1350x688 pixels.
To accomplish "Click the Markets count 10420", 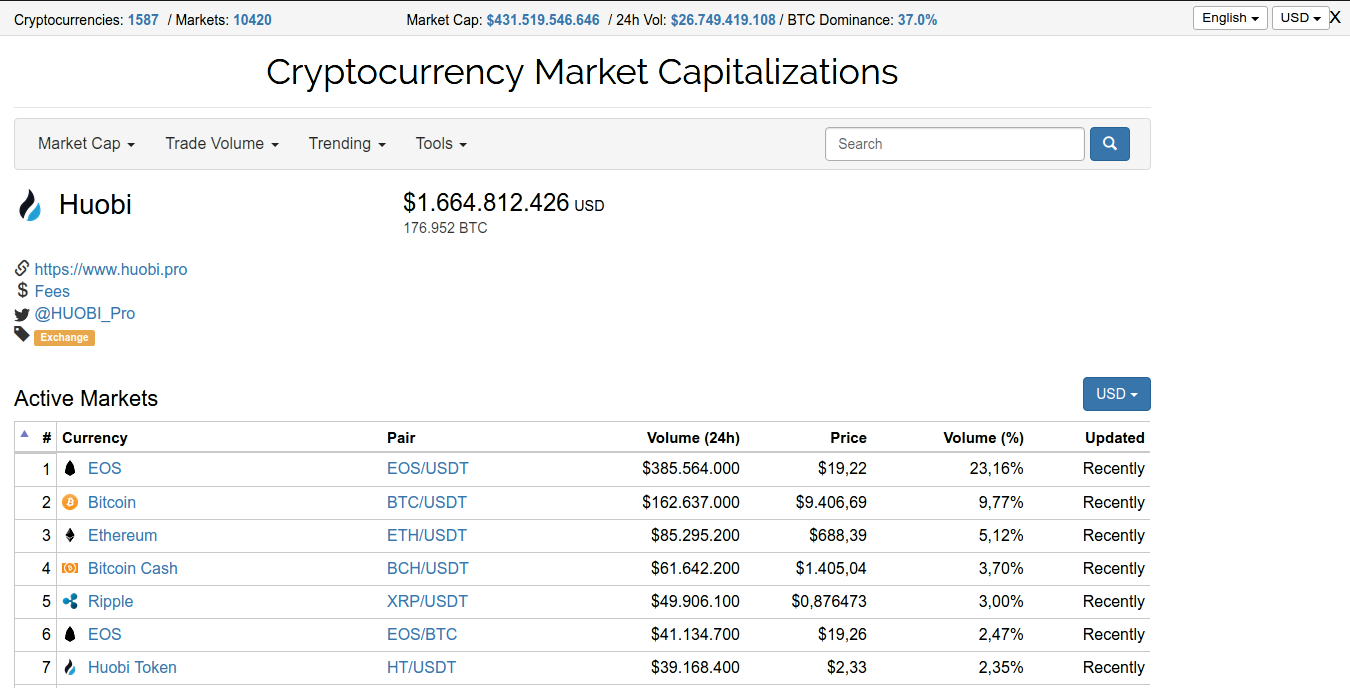I will pyautogui.click(x=252, y=19).
